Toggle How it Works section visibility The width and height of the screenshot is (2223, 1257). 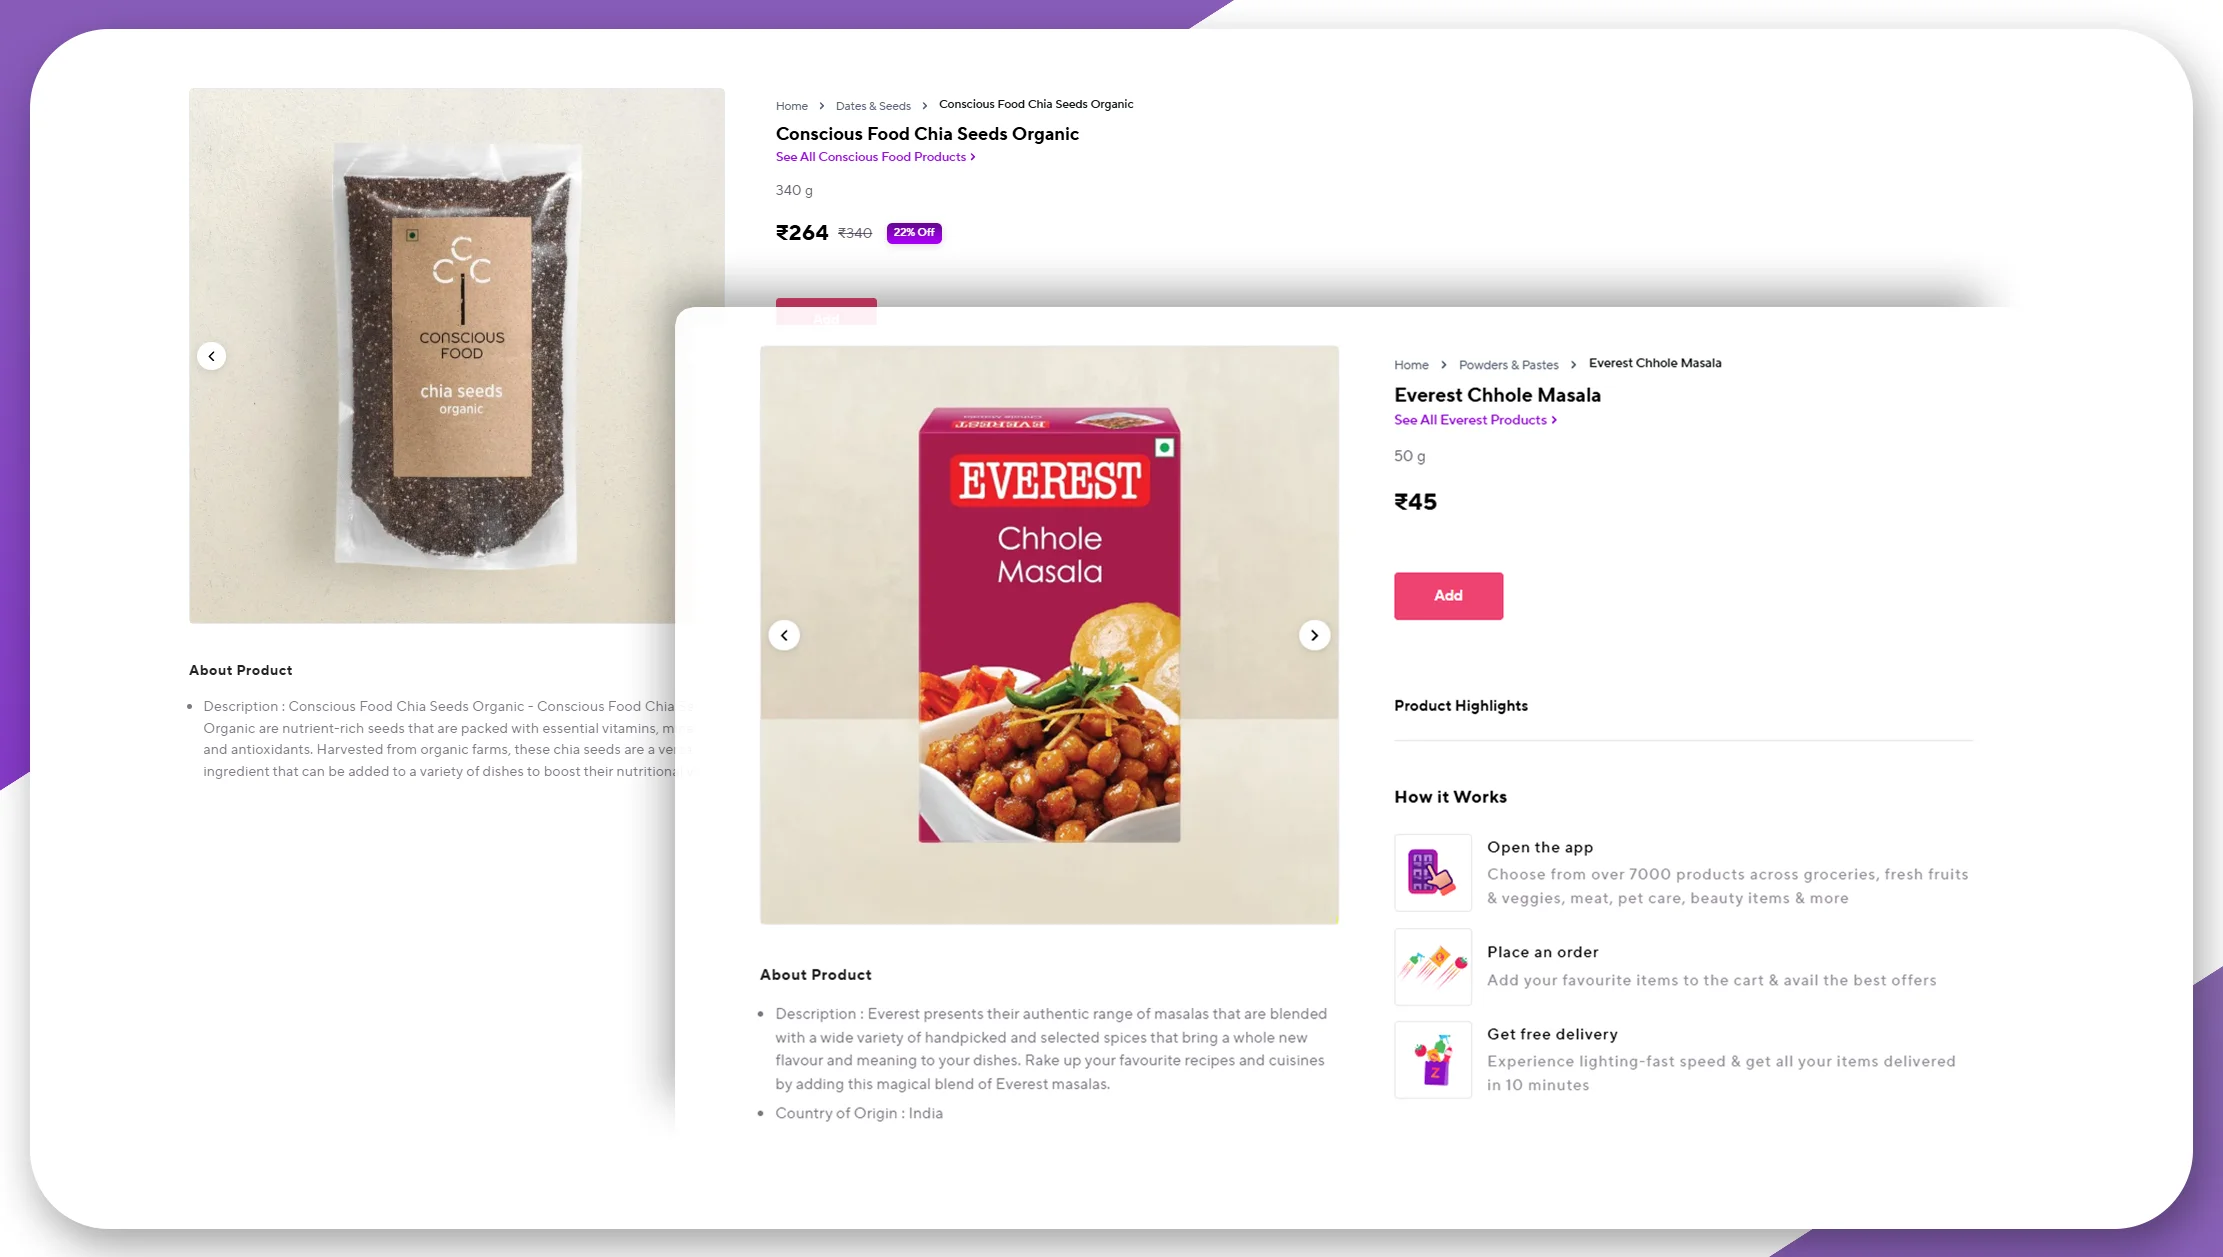coord(1450,796)
